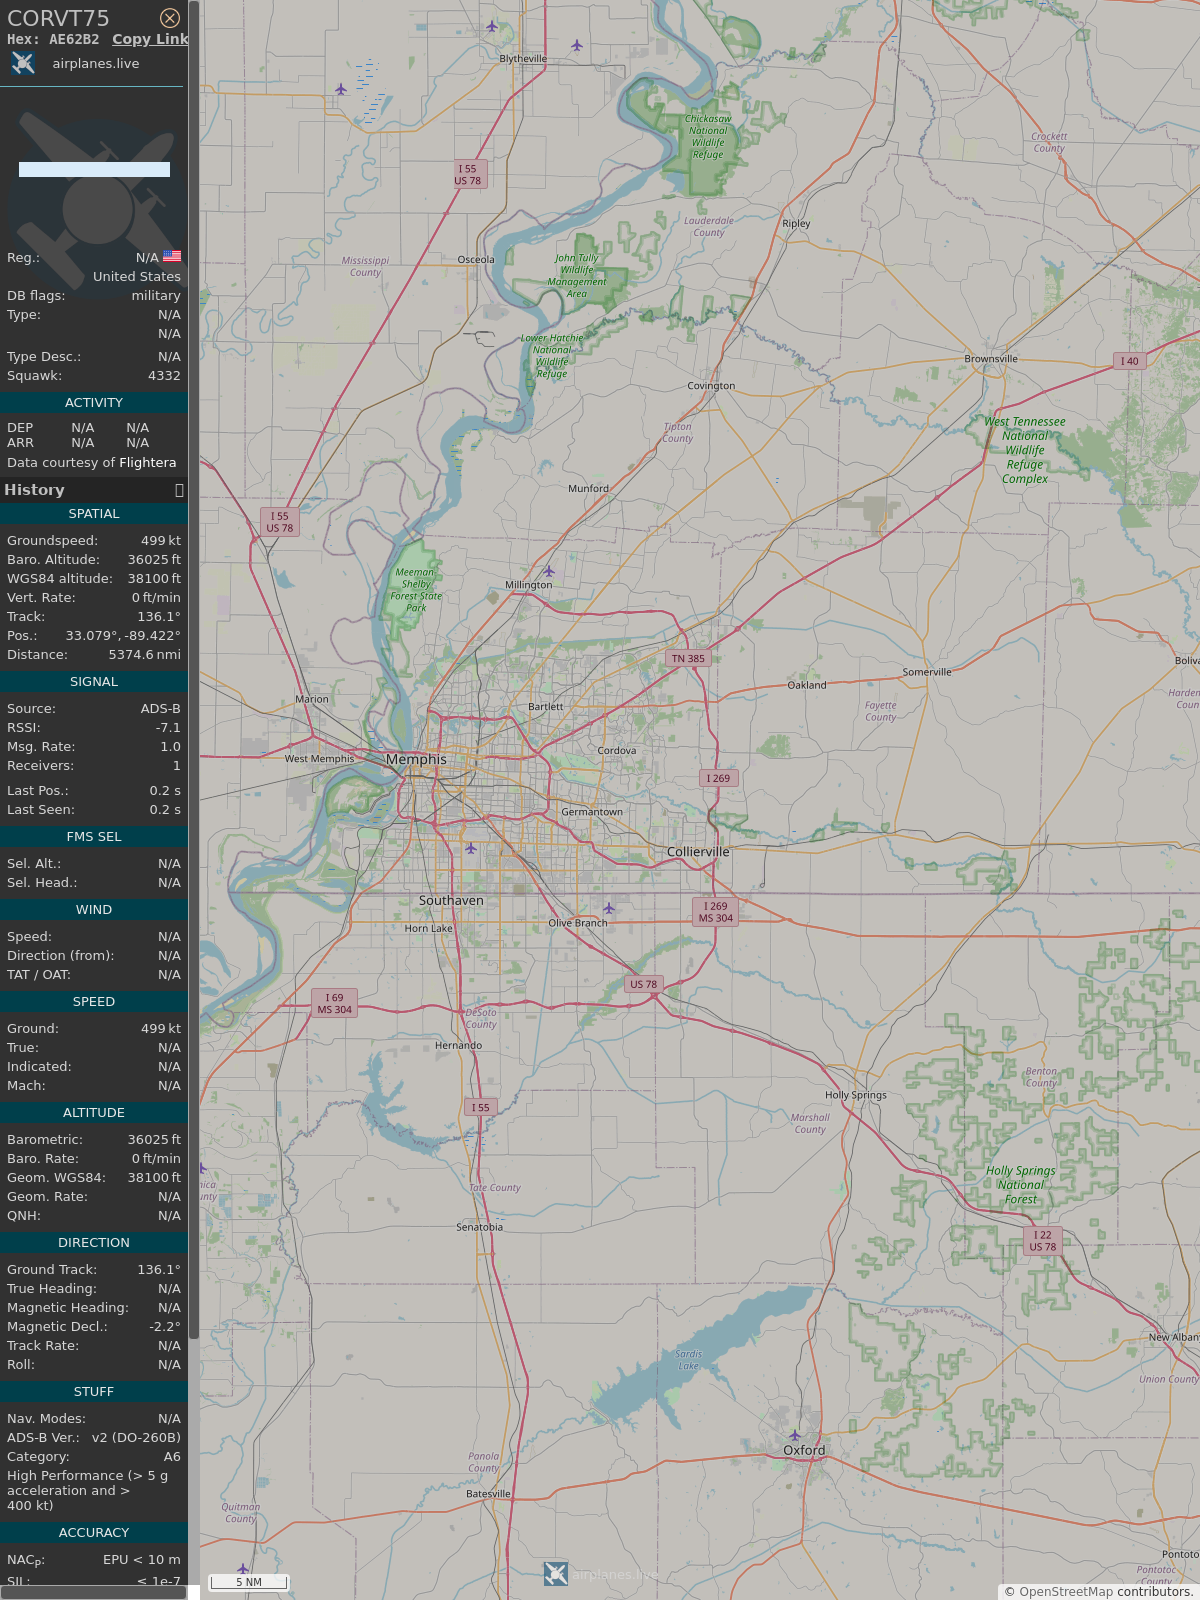The image size is (1200, 1600).
Task: Click the Sardis Lake label
Action: pyautogui.click(x=689, y=1360)
